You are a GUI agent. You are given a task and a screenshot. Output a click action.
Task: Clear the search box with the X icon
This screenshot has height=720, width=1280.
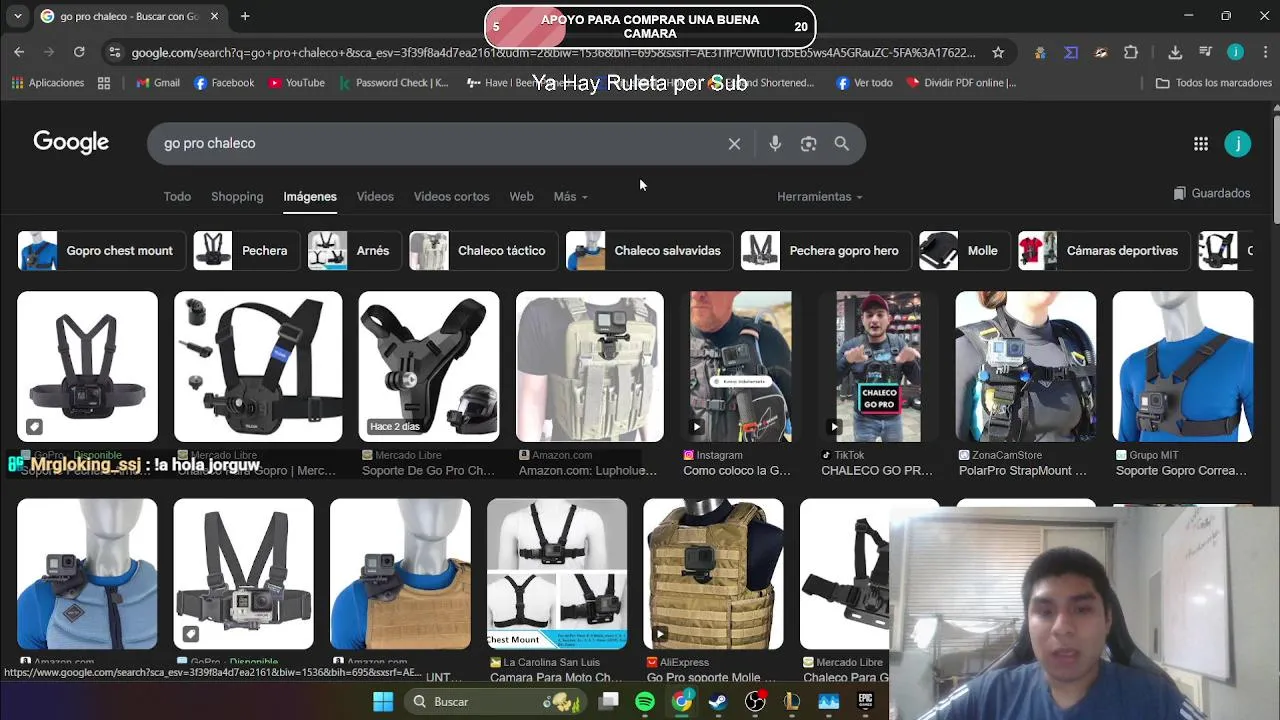coord(734,144)
